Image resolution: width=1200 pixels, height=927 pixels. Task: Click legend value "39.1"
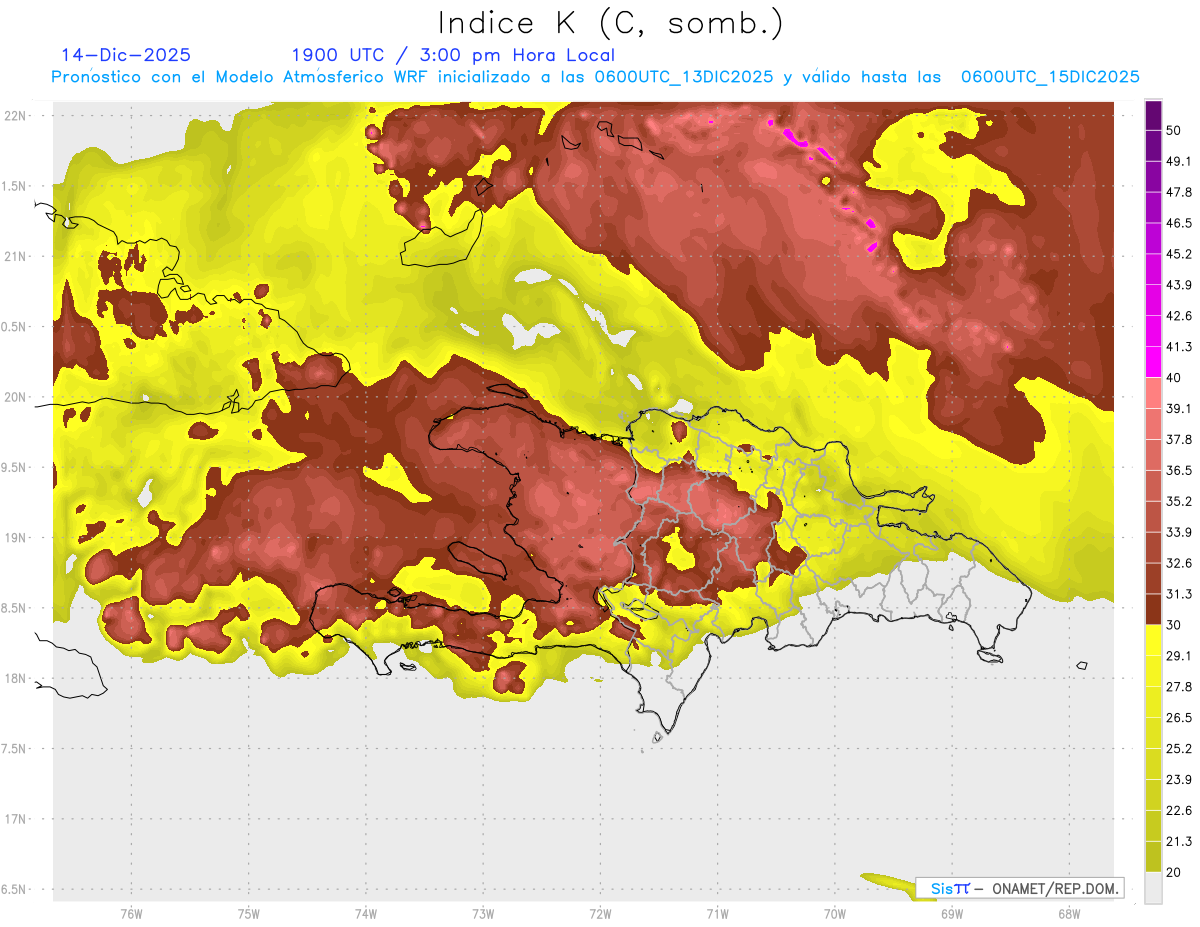click(1179, 409)
